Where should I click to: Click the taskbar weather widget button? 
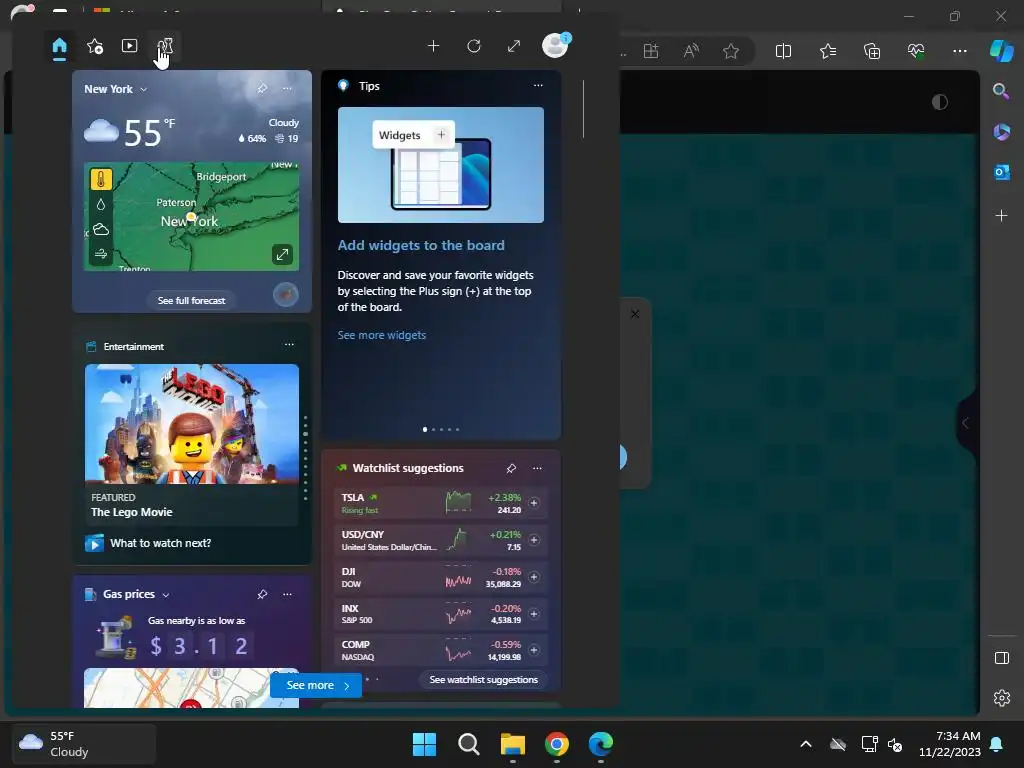pyautogui.click(x=84, y=744)
